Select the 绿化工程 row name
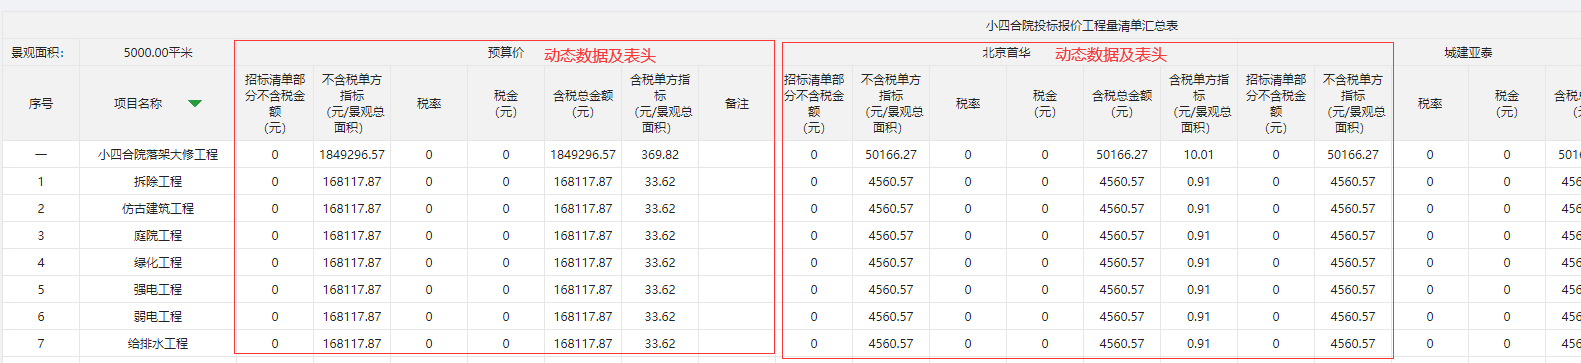The width and height of the screenshot is (1581, 363). (158, 263)
